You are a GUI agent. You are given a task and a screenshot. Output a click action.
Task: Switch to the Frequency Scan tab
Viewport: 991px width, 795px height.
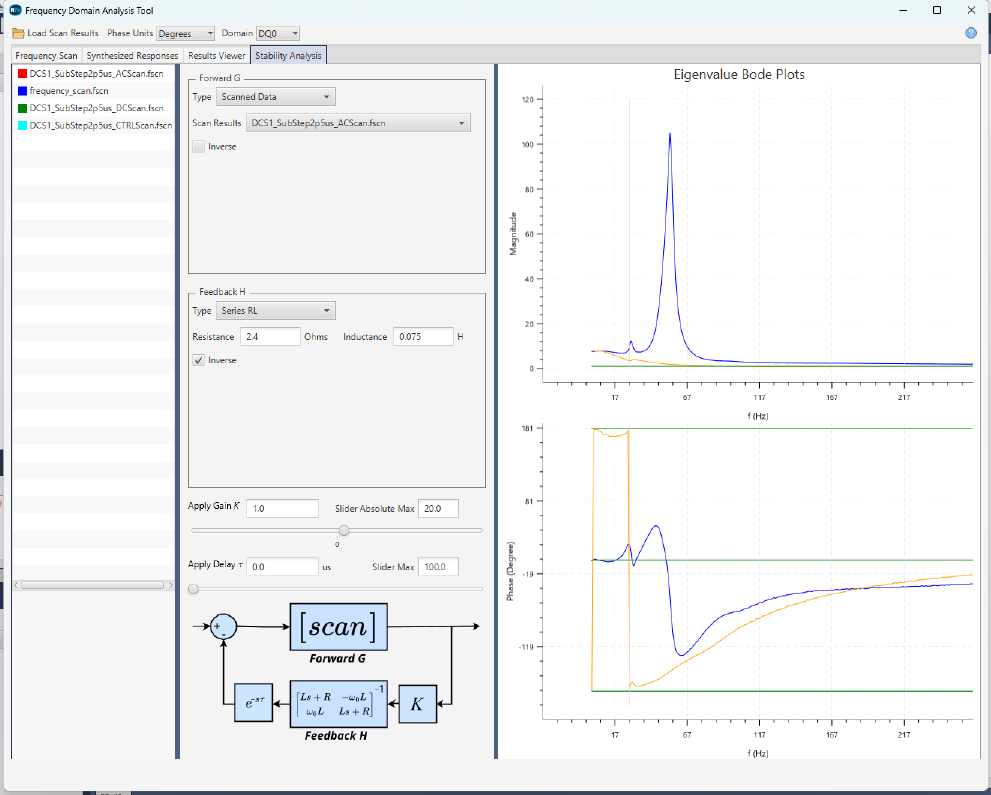coord(47,56)
